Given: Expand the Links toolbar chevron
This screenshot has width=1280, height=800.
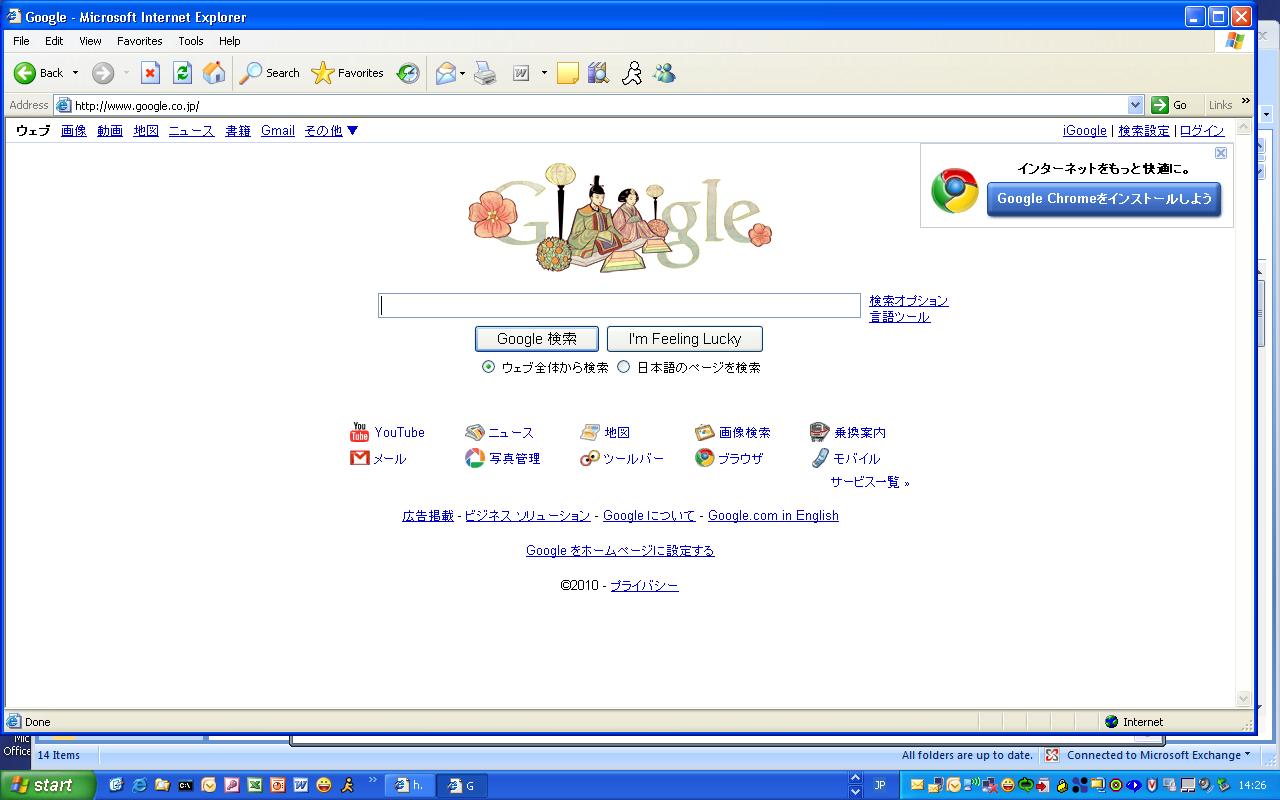Looking at the screenshot, I should pos(1246,100).
